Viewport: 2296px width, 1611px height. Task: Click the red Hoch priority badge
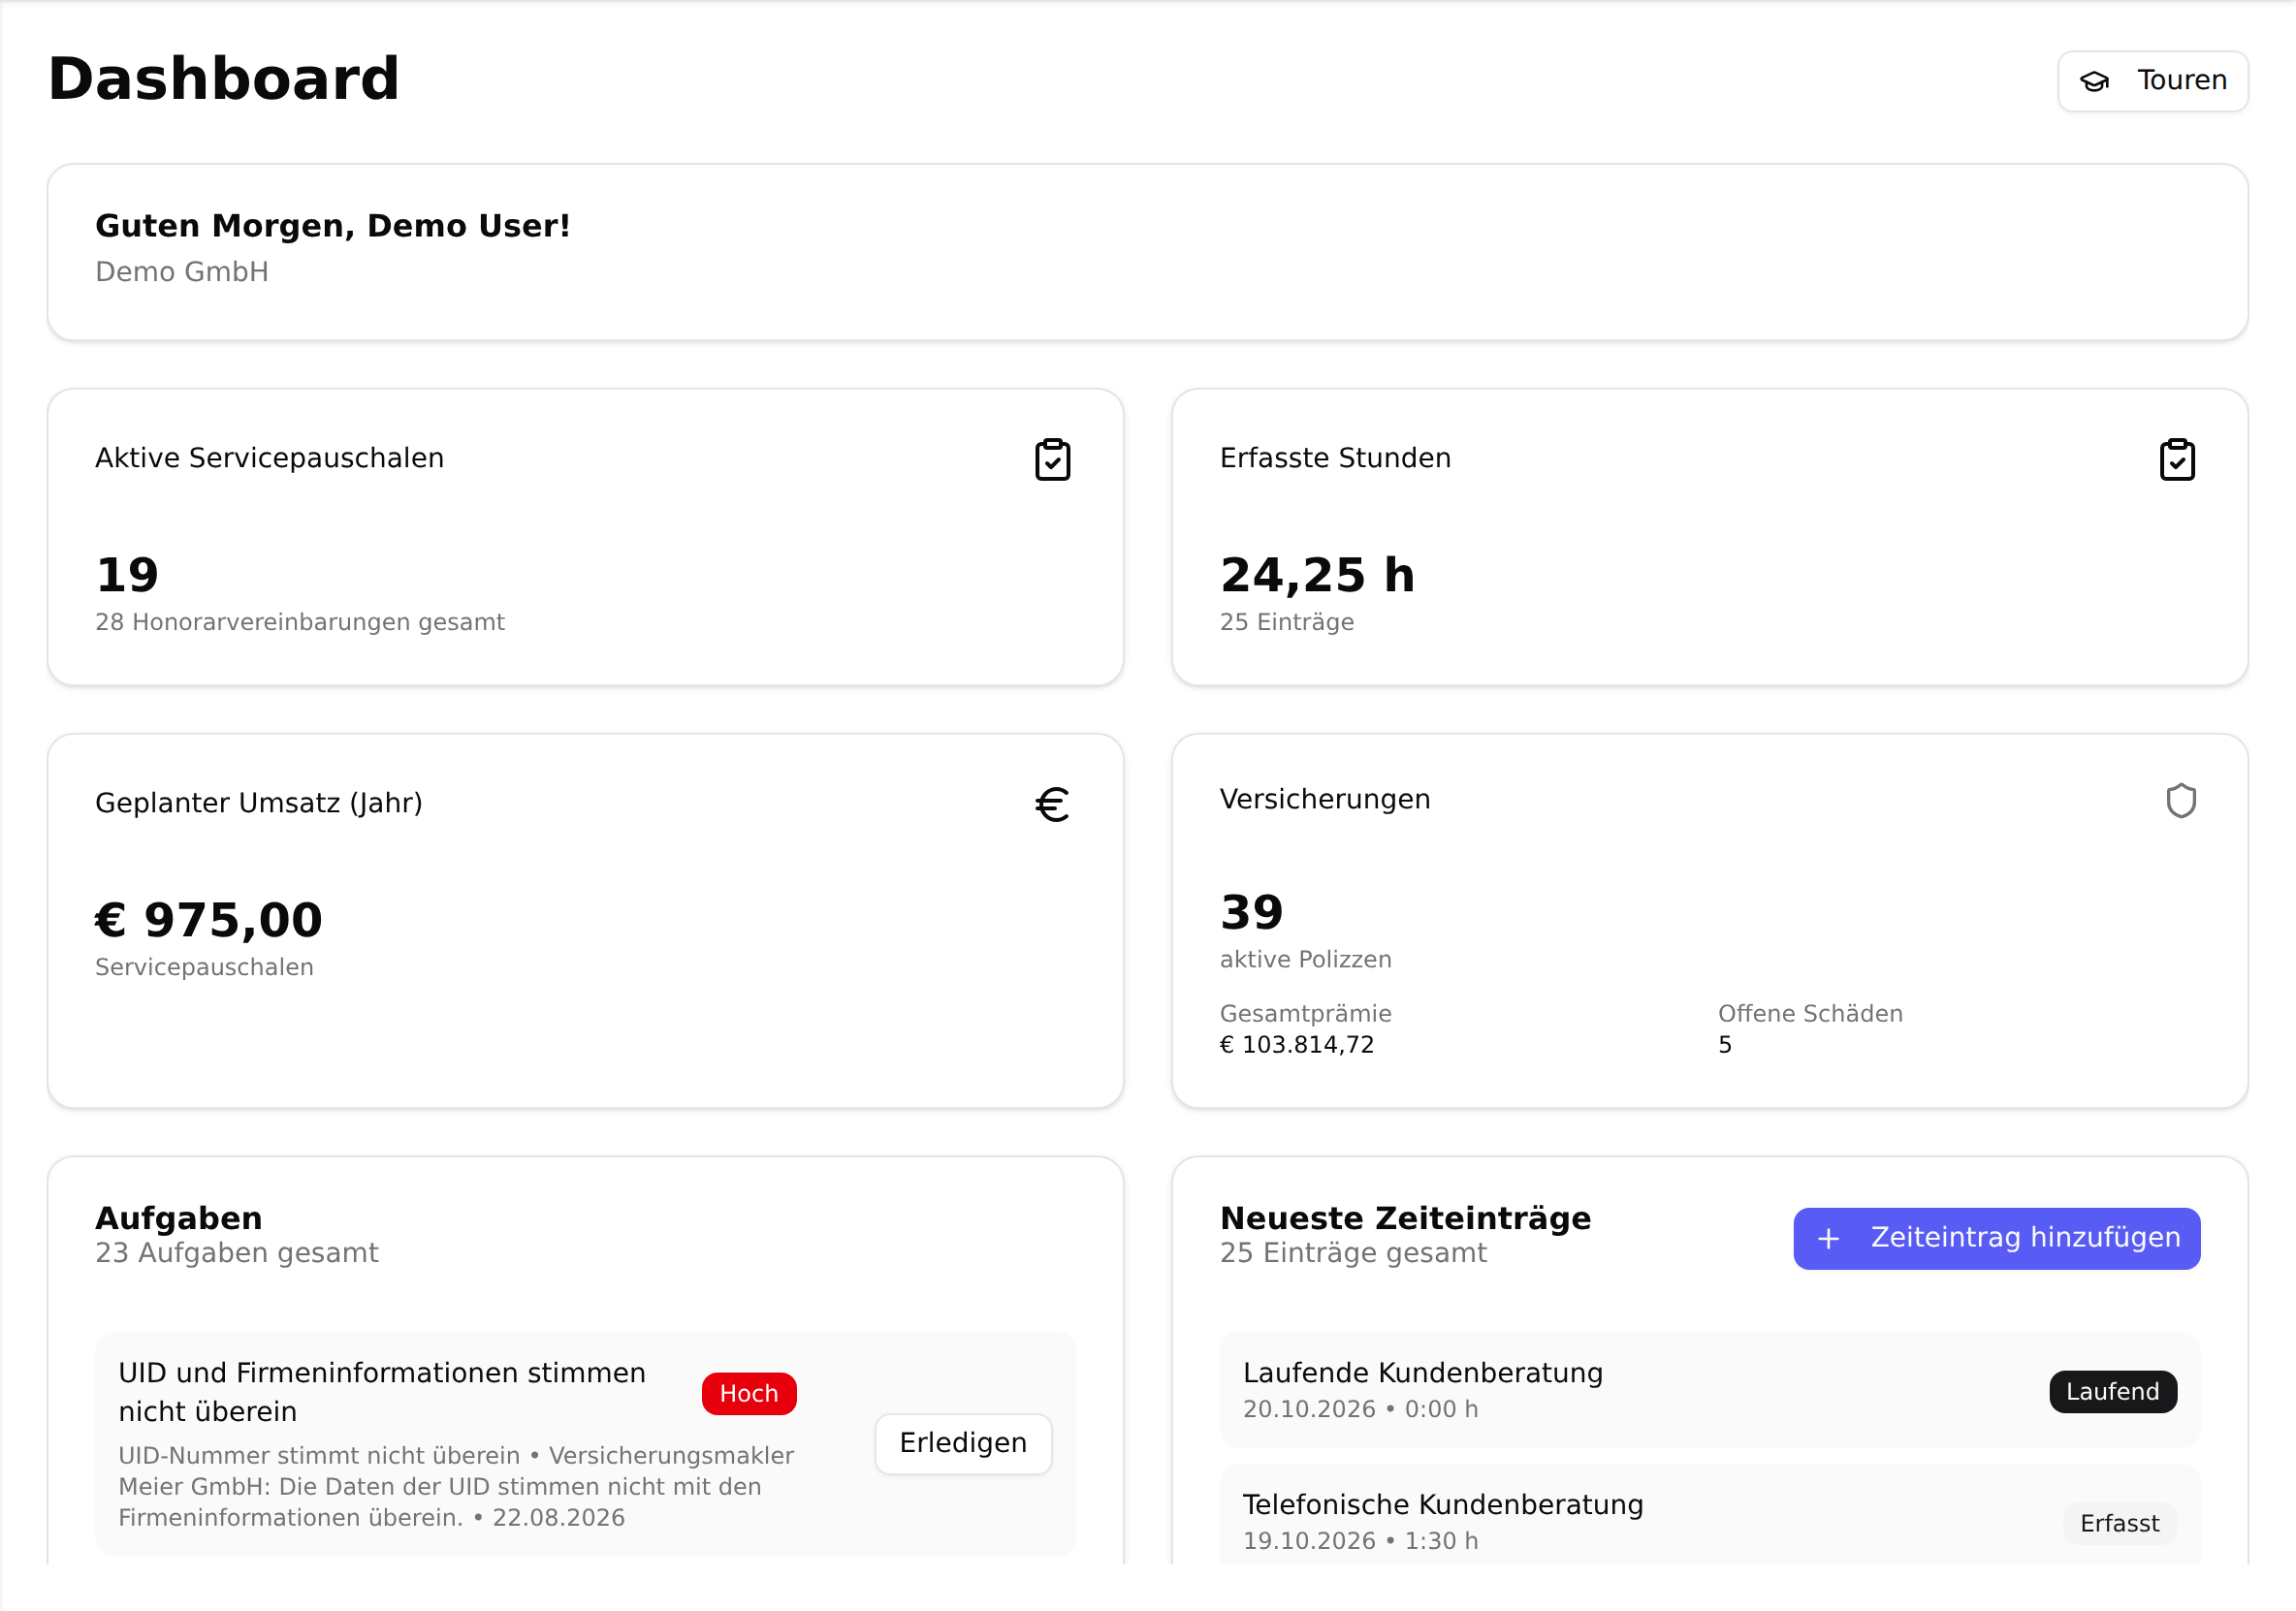click(x=749, y=1394)
